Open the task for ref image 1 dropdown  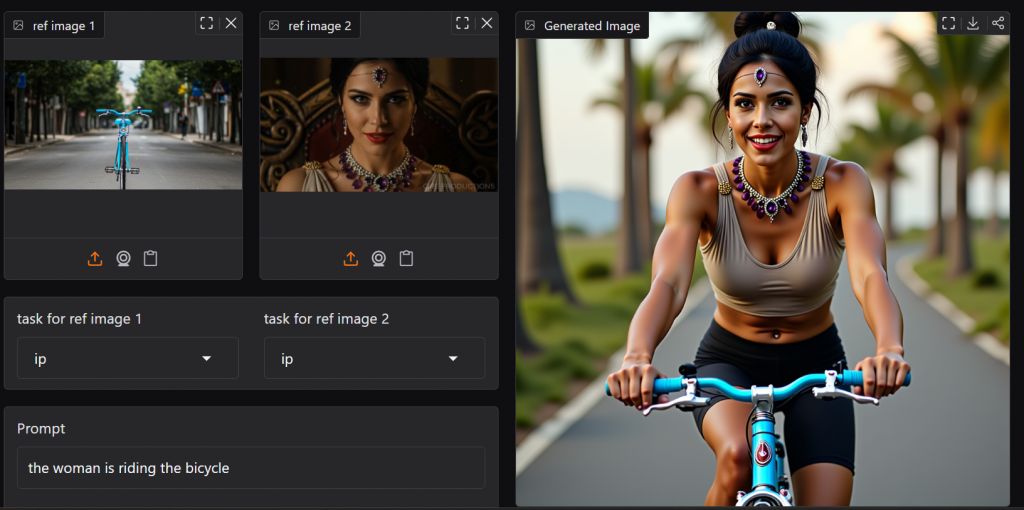[x=127, y=358]
